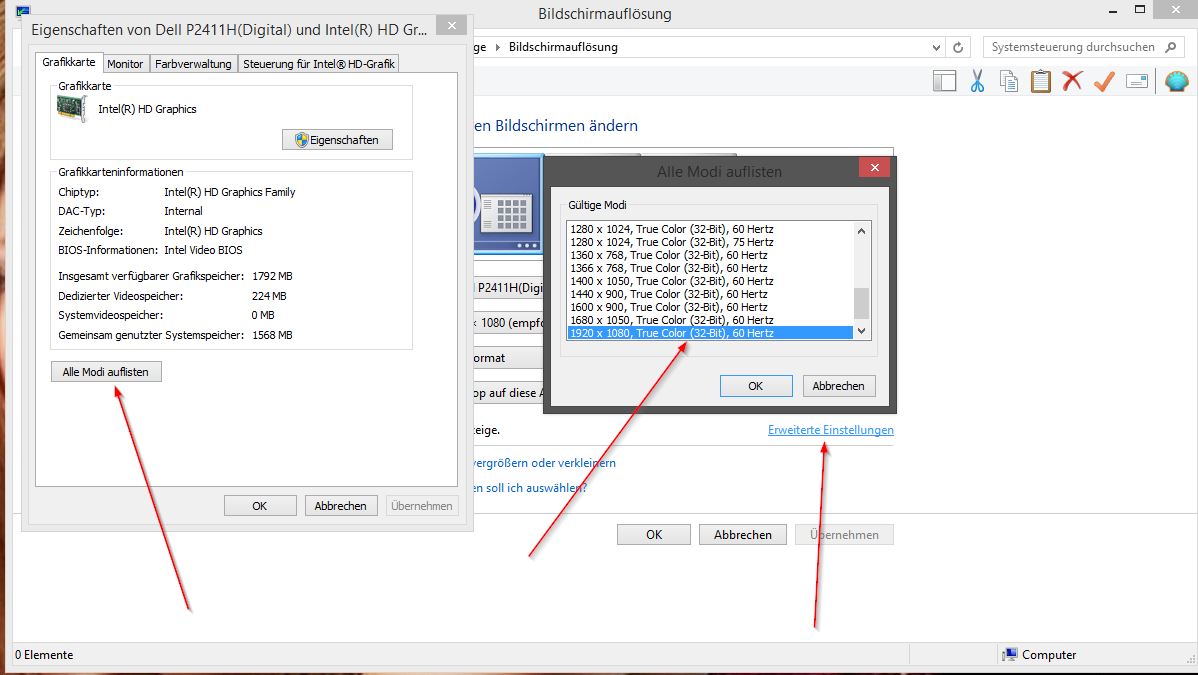Viewport: 1198px width, 675px height.
Task: Click the Eigenschaften button with shield icon
Action: pyautogui.click(x=337, y=140)
